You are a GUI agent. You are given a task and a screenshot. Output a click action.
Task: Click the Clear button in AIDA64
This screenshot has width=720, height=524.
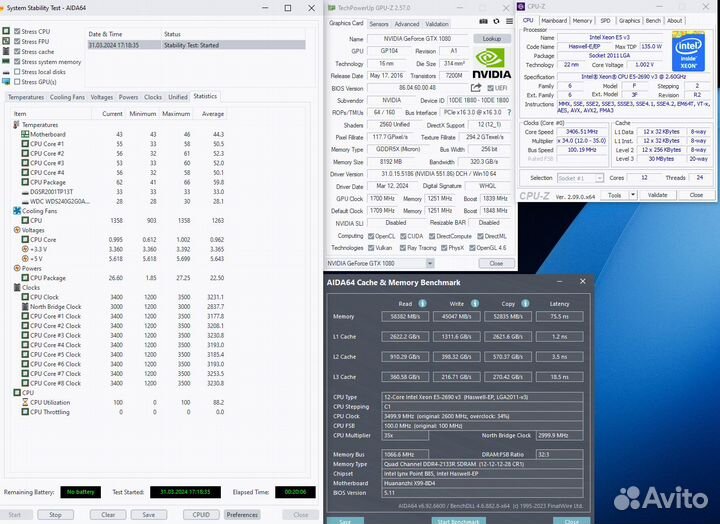click(108, 515)
